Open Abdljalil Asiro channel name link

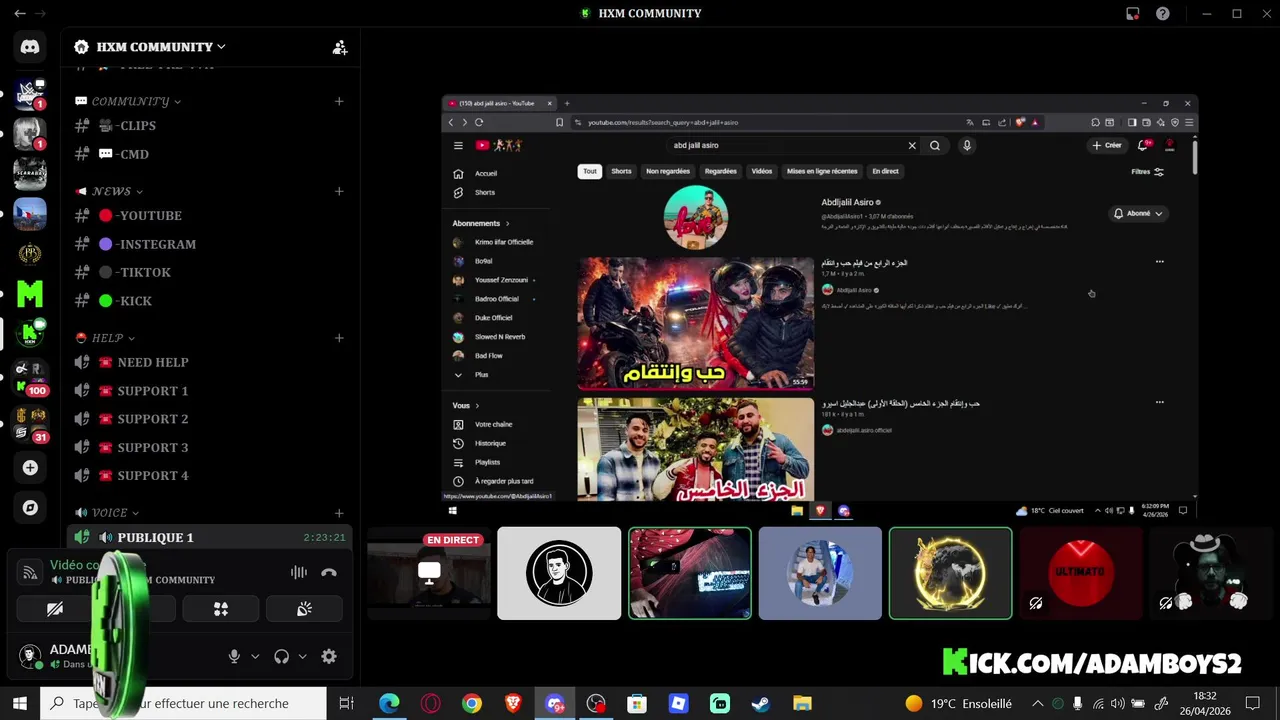coord(847,202)
